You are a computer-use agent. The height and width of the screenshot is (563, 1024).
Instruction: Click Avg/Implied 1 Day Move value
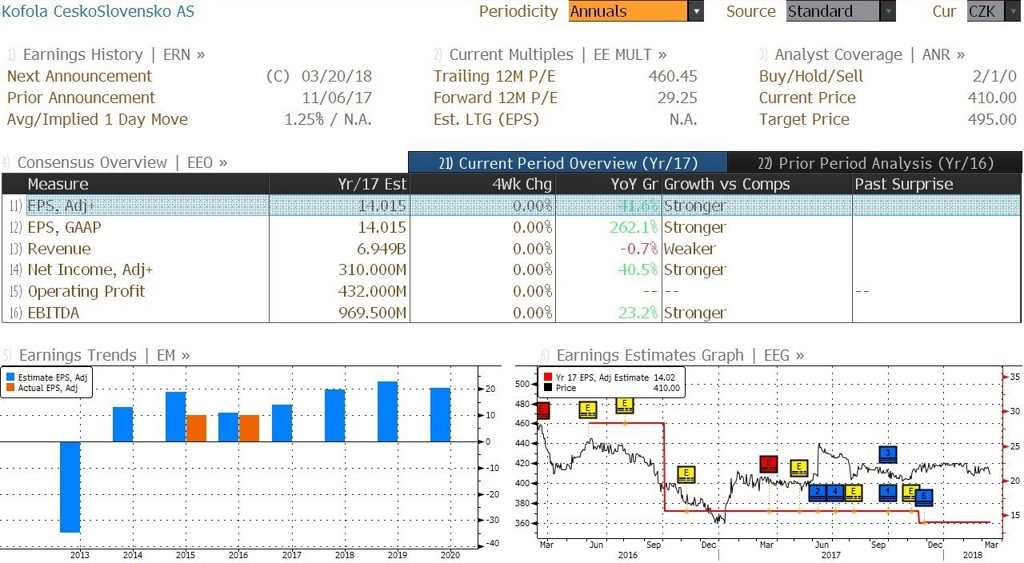pos(328,120)
